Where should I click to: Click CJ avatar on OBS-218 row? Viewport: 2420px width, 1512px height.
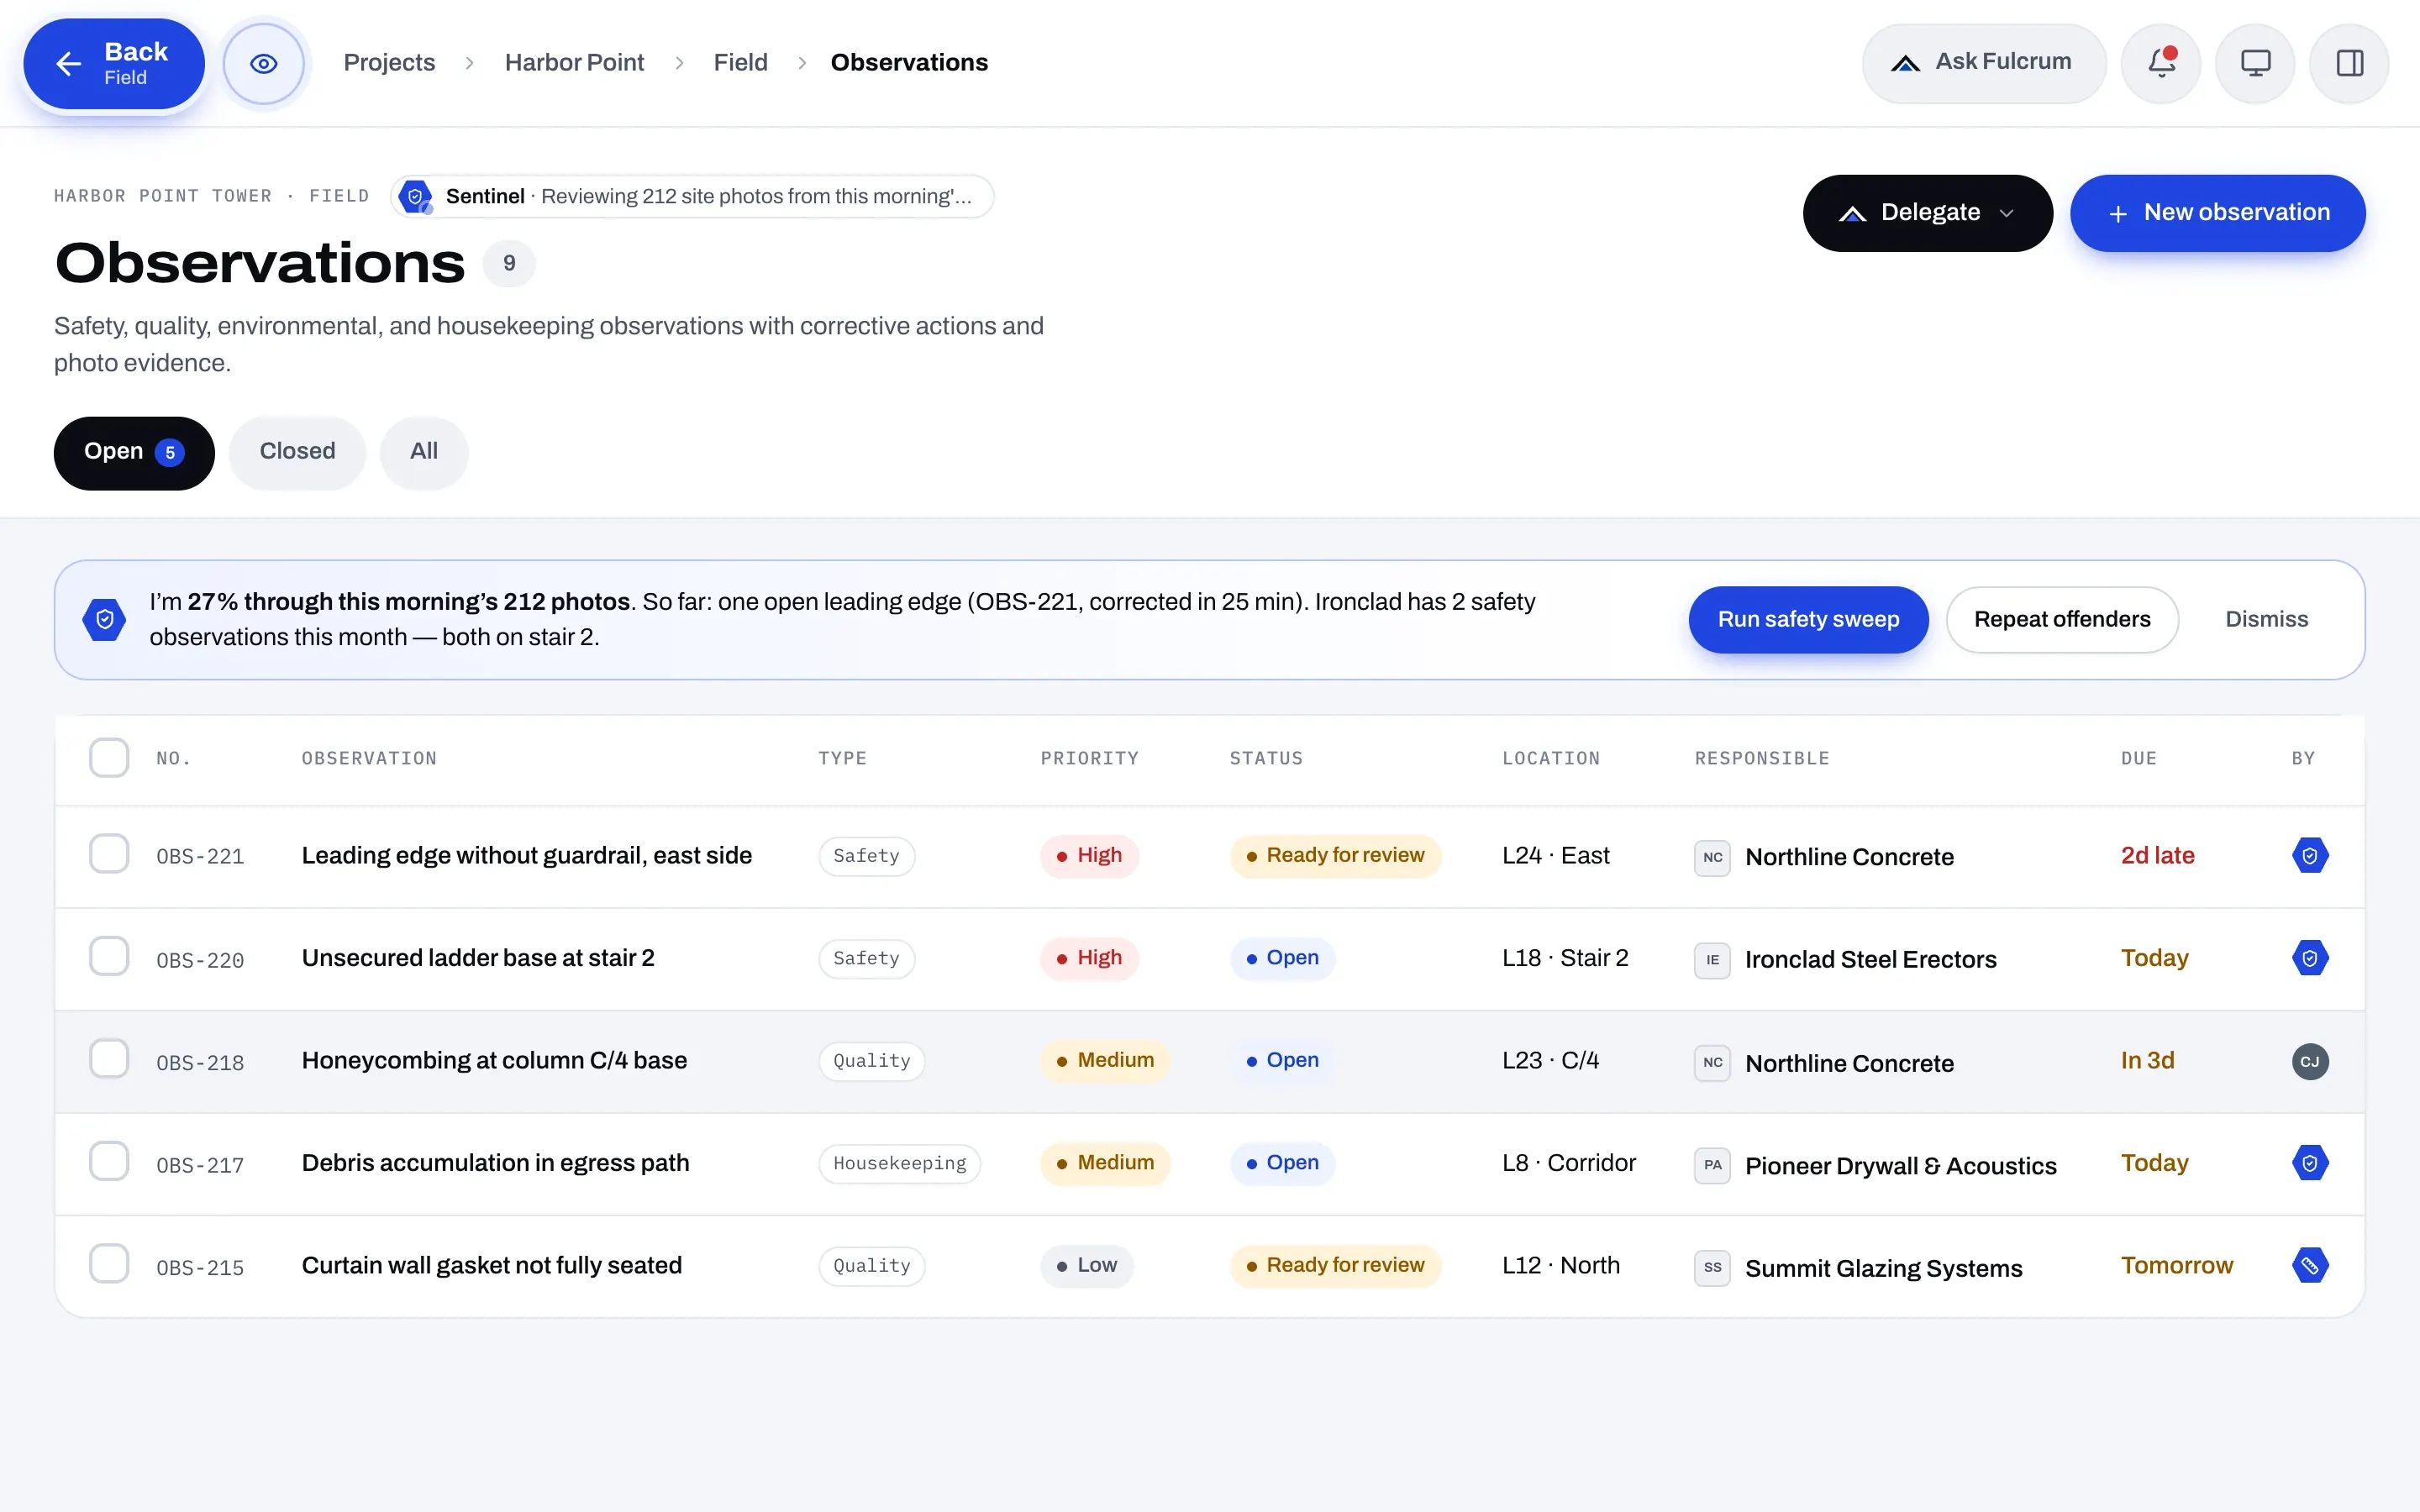pyautogui.click(x=2310, y=1061)
